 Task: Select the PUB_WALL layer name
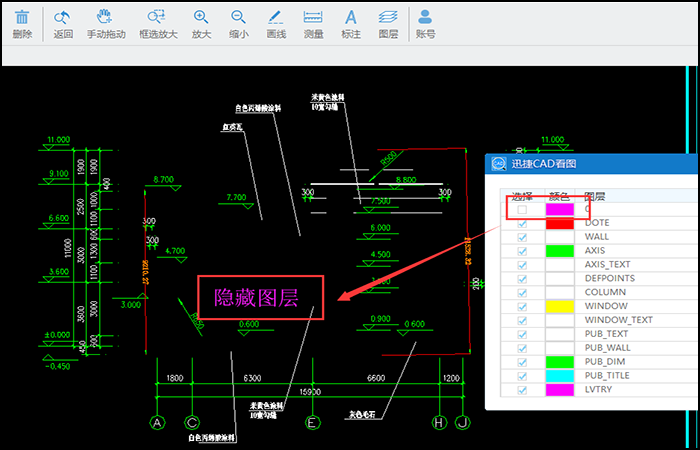[x=608, y=347]
